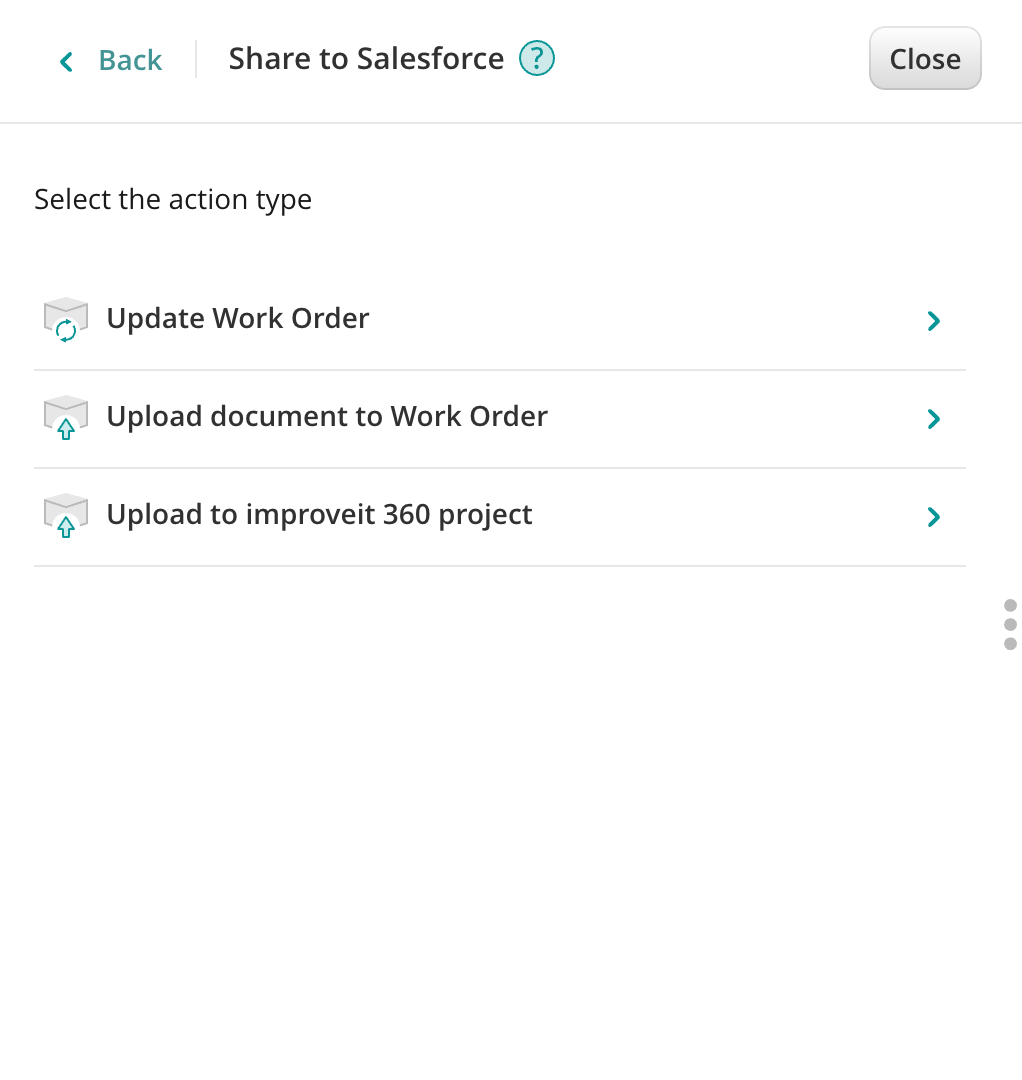
Task: Expand Upload document to Work Order chevron
Action: [933, 419]
